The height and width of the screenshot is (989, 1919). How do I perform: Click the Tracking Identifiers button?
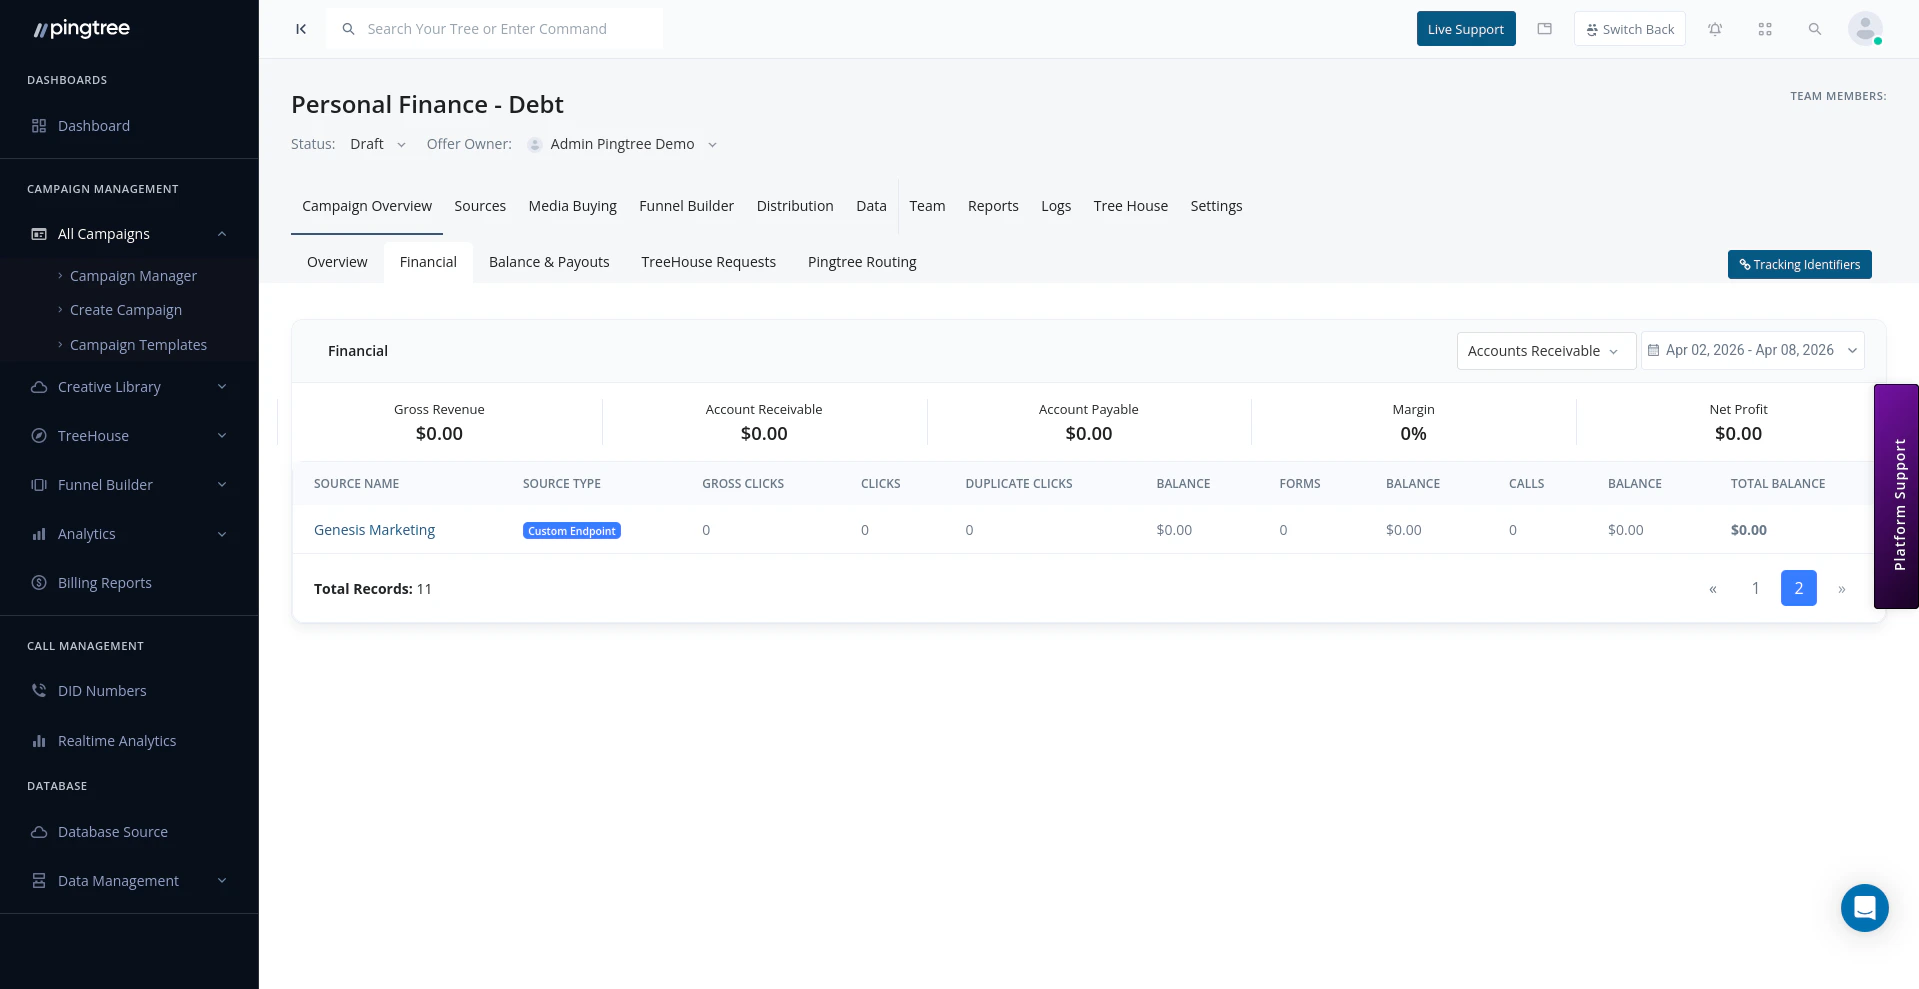1799,264
